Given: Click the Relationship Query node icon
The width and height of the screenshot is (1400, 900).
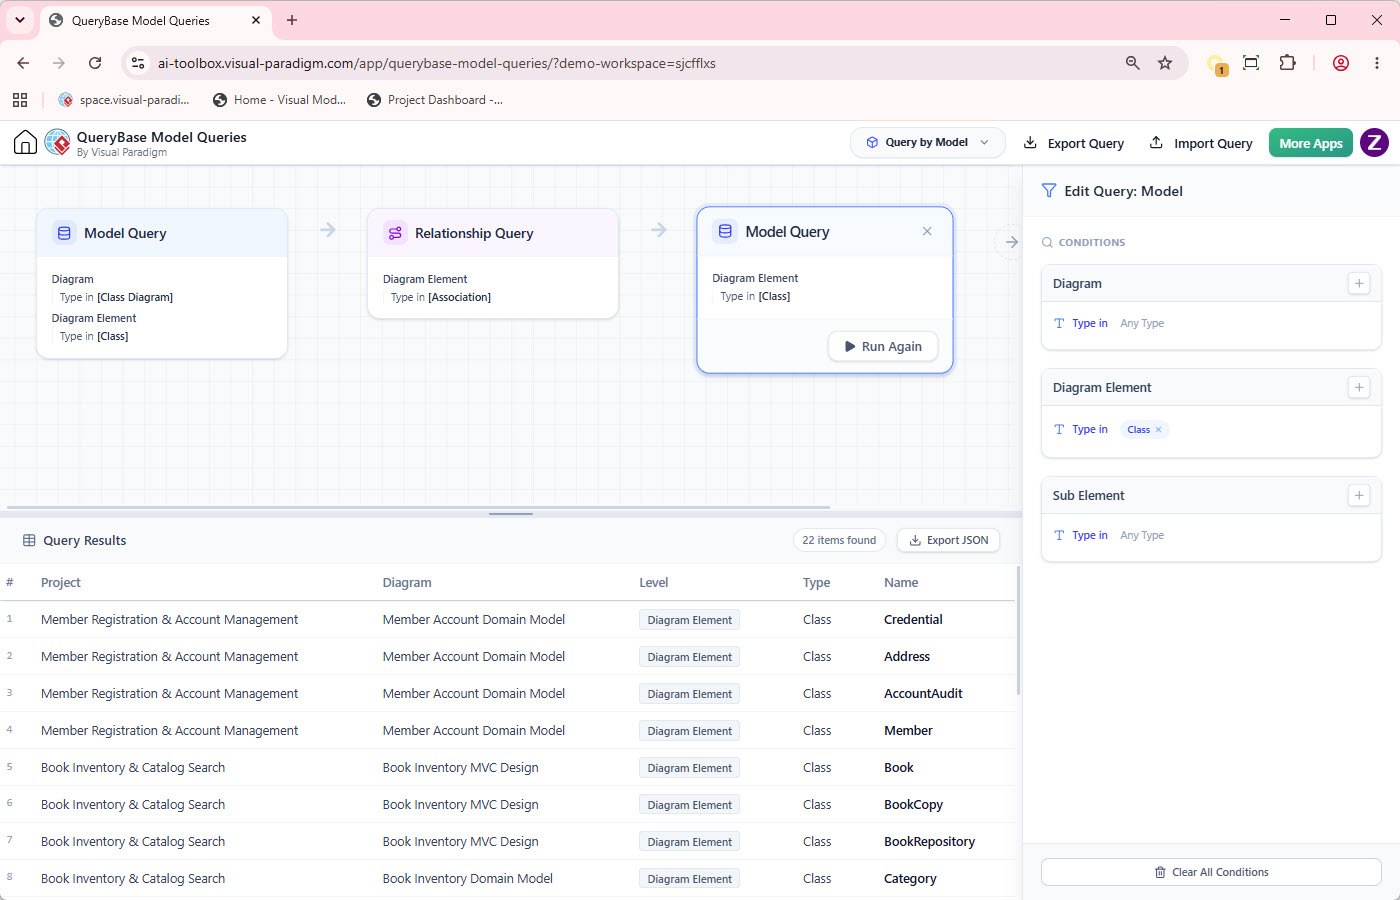Looking at the screenshot, I should point(395,233).
